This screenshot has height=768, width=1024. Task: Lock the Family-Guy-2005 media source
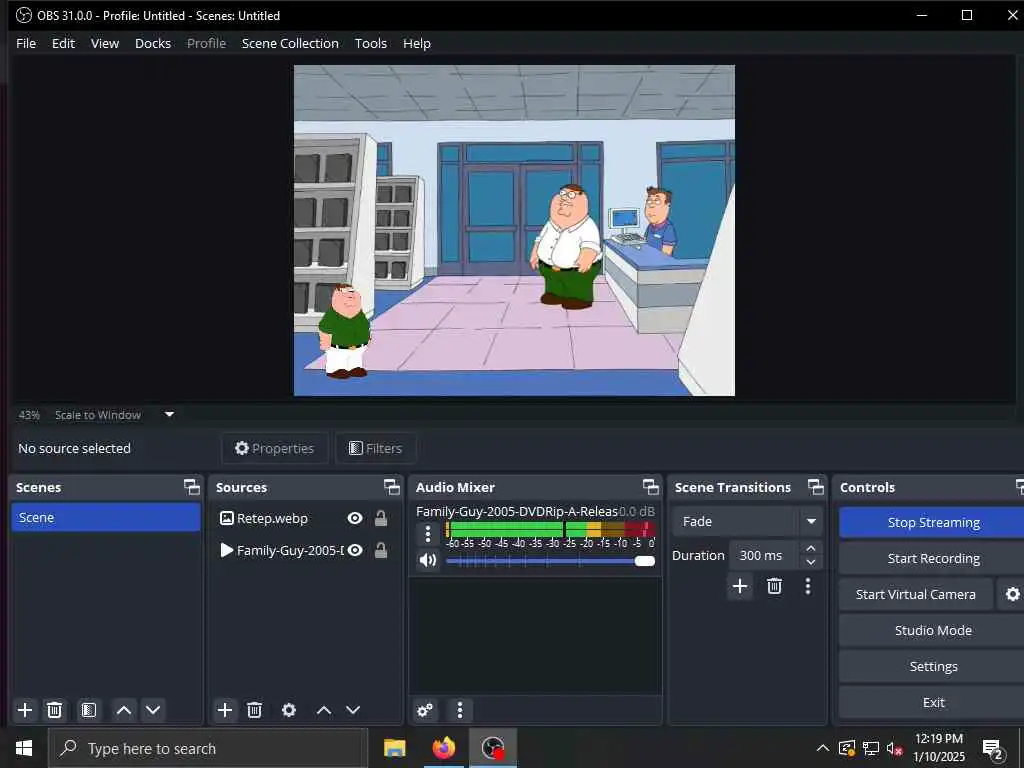(381, 550)
